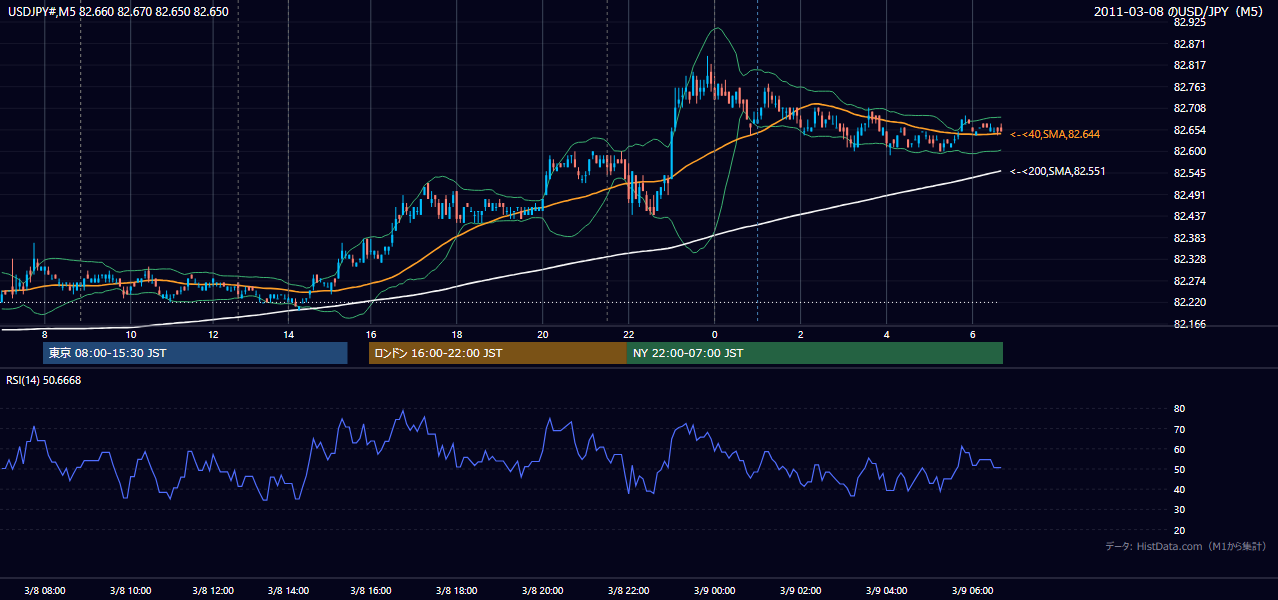Click RSI axis level 20
The height and width of the screenshot is (600, 1278).
click(x=1180, y=531)
